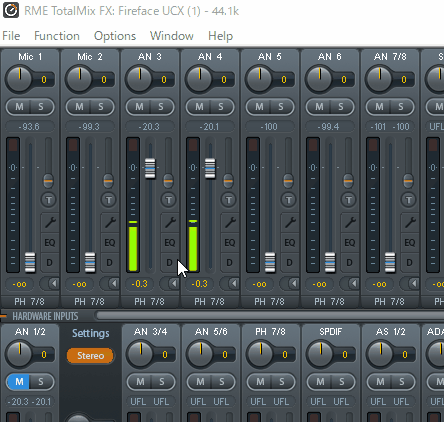Open EQ panel on AN 4 channel
The width and height of the screenshot is (444, 422).
(x=230, y=242)
